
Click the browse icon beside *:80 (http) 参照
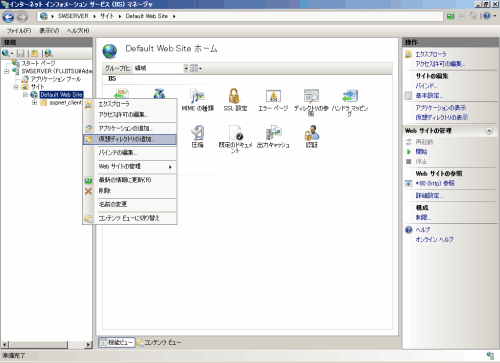click(408, 183)
